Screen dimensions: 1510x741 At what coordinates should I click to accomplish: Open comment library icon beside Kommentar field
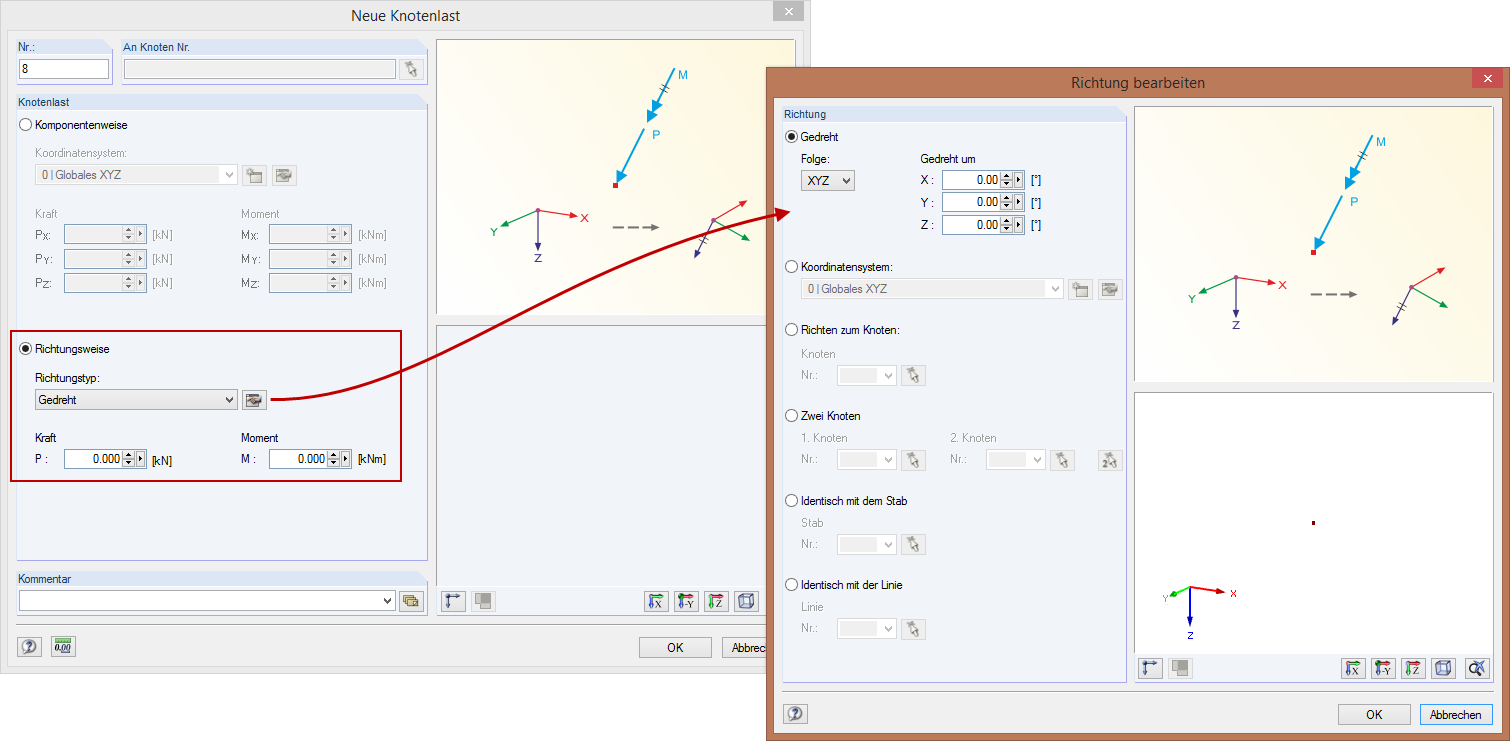pos(411,601)
